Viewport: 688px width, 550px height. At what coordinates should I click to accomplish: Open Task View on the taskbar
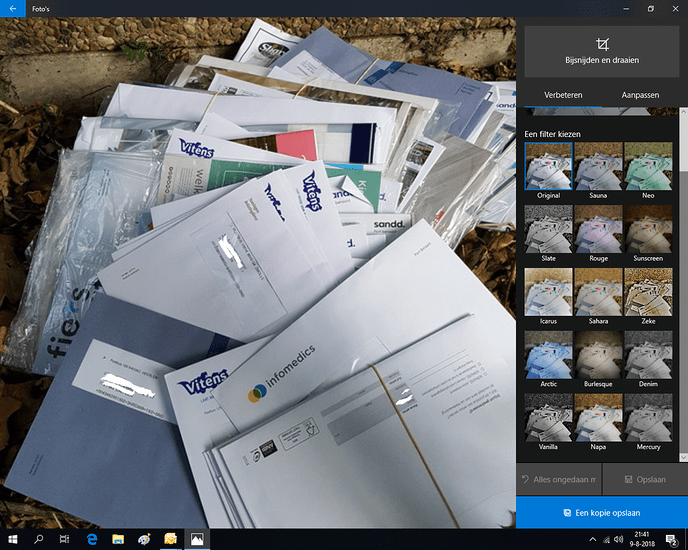coord(64,539)
